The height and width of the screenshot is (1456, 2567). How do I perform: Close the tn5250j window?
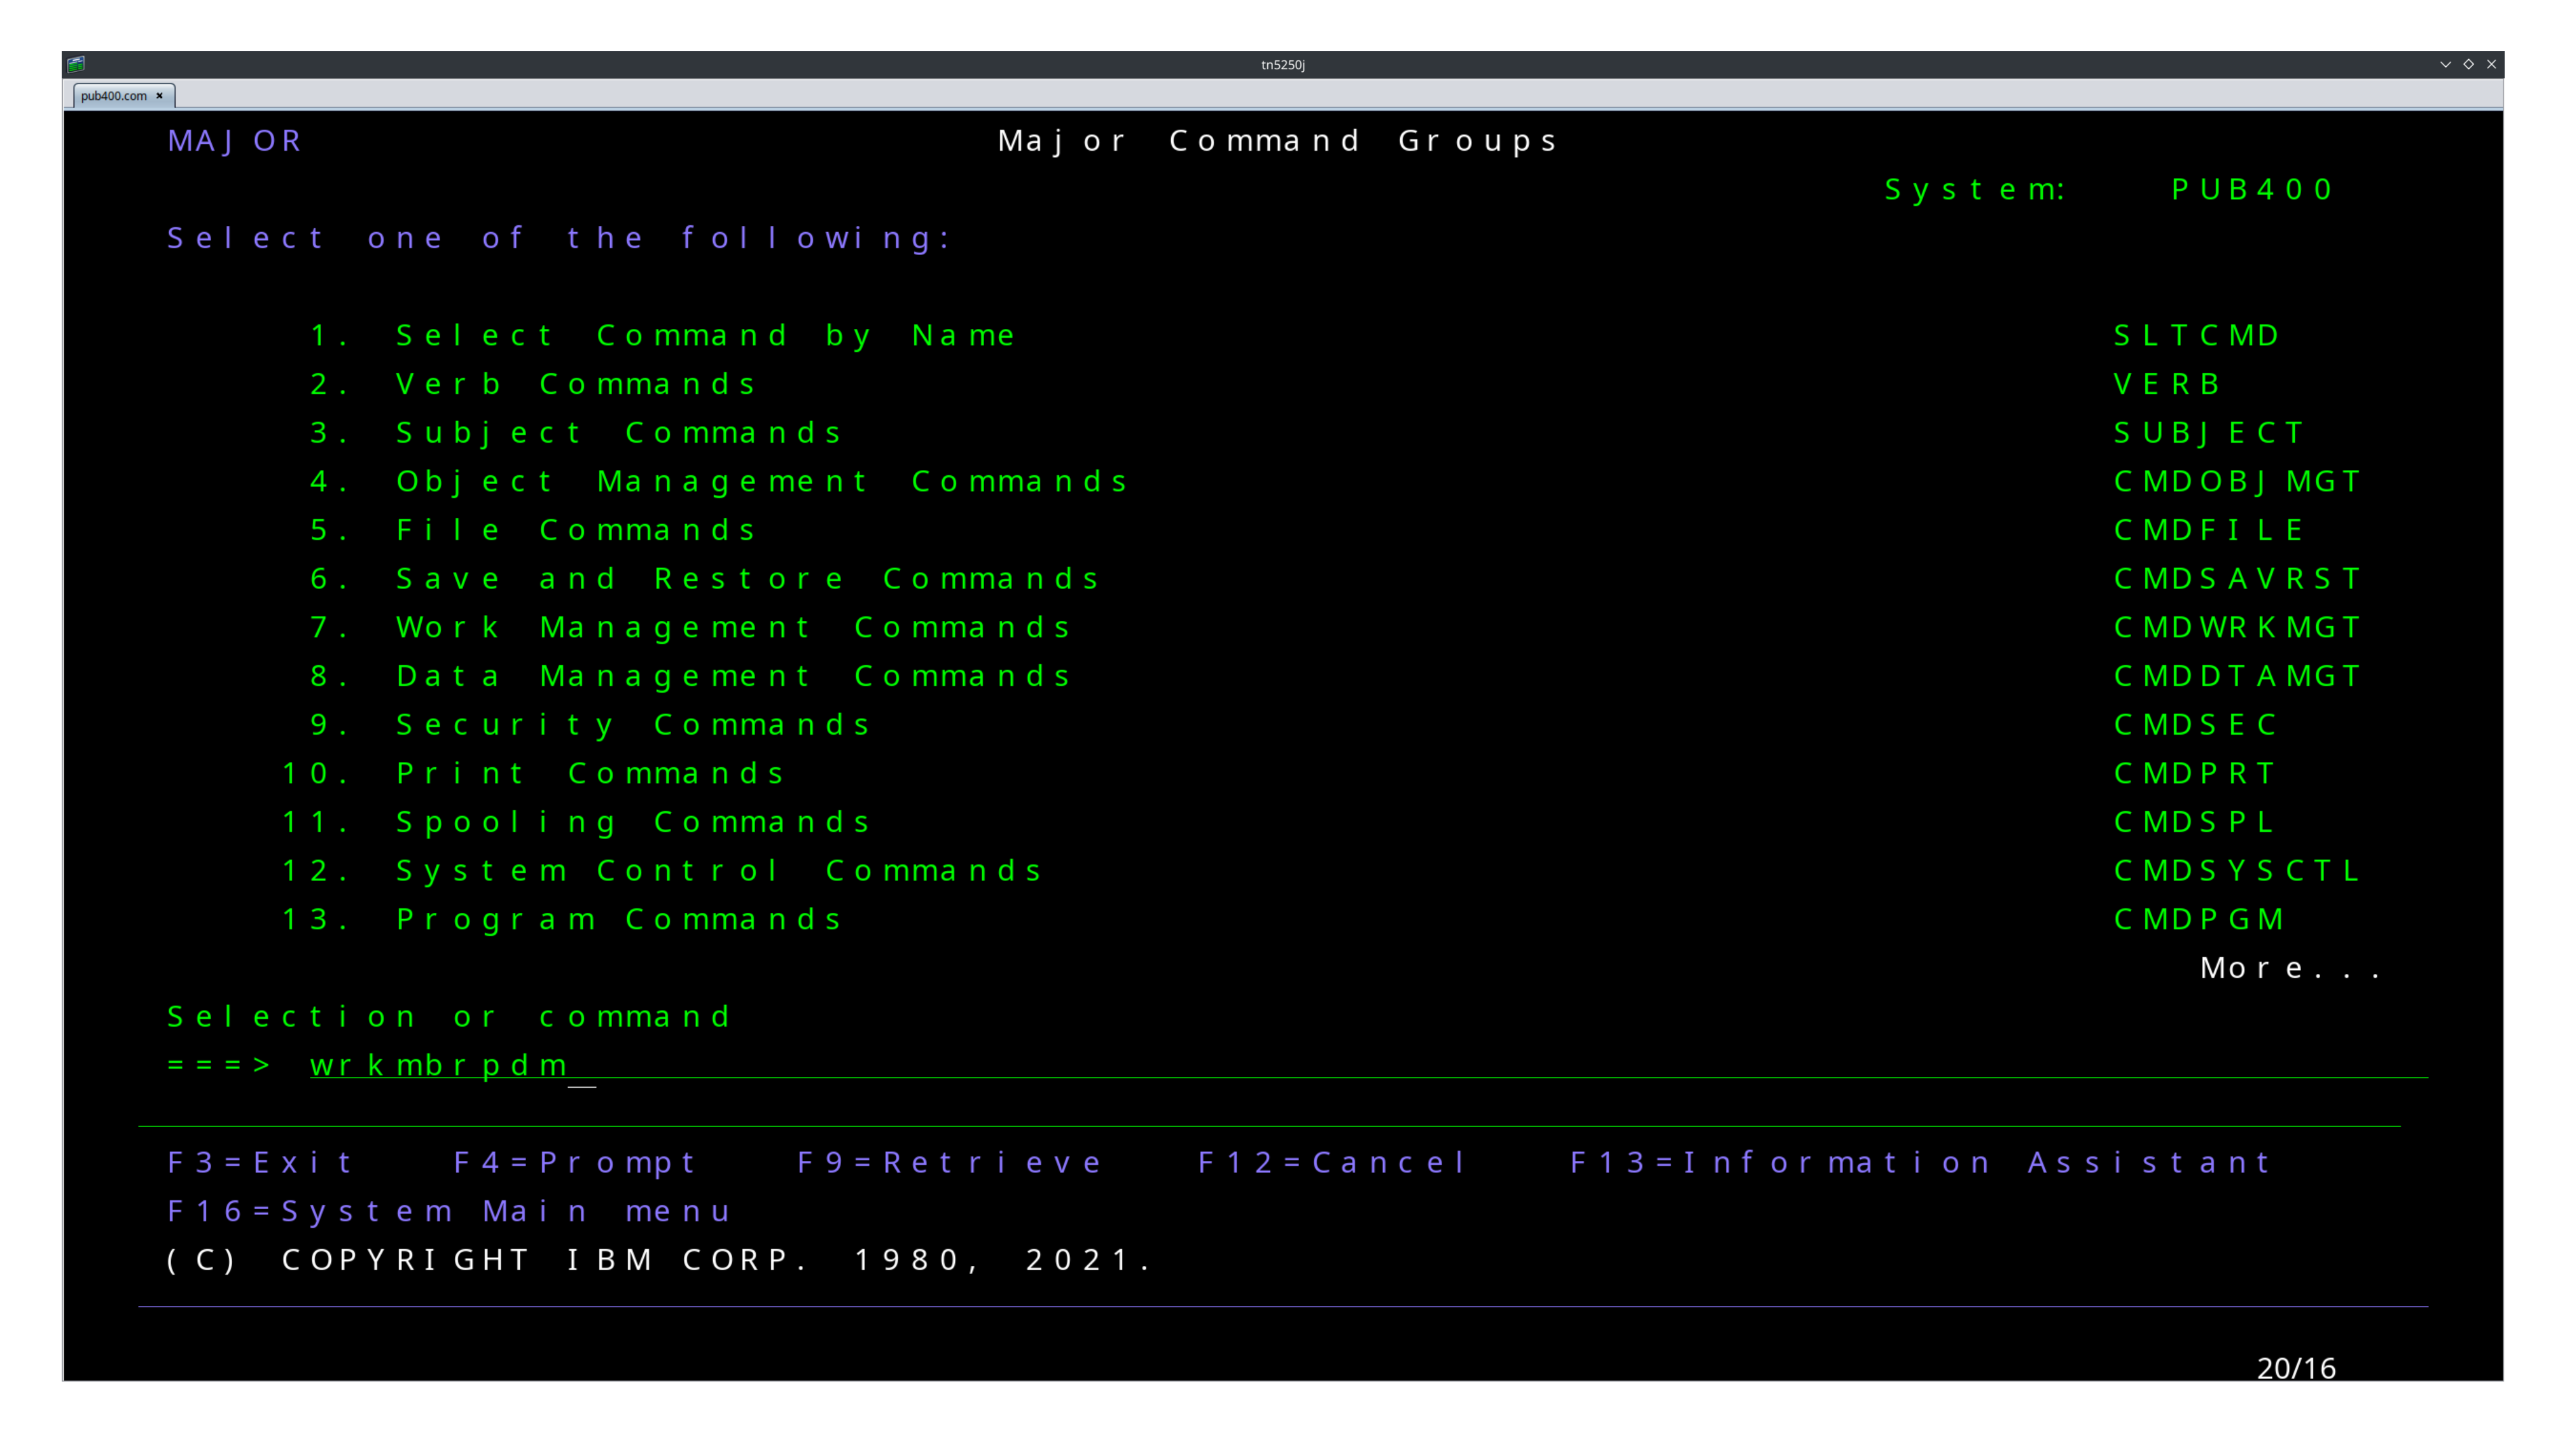coord(2491,64)
